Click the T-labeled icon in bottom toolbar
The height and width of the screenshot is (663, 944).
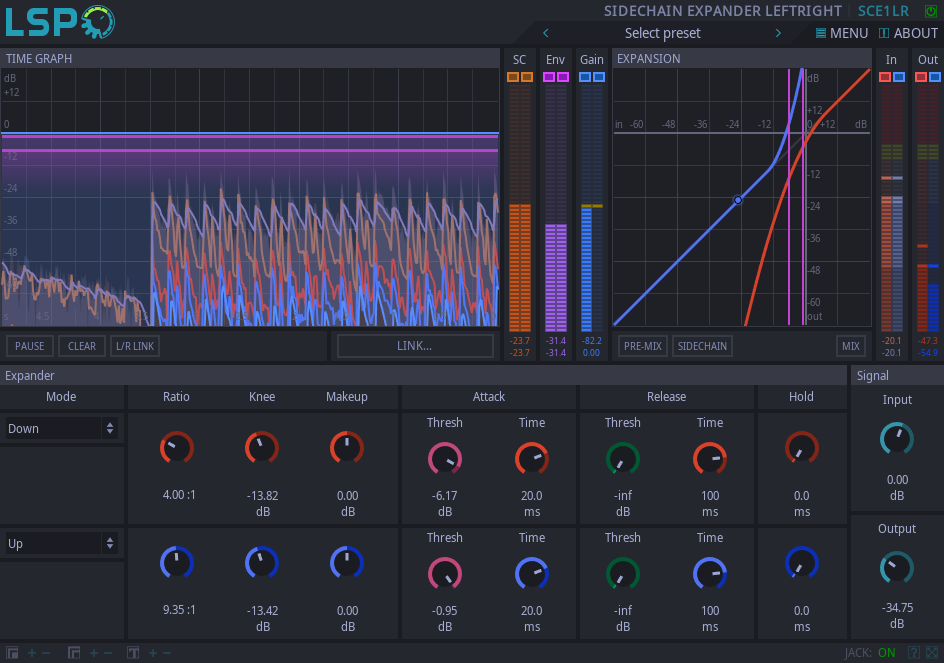coord(132,652)
